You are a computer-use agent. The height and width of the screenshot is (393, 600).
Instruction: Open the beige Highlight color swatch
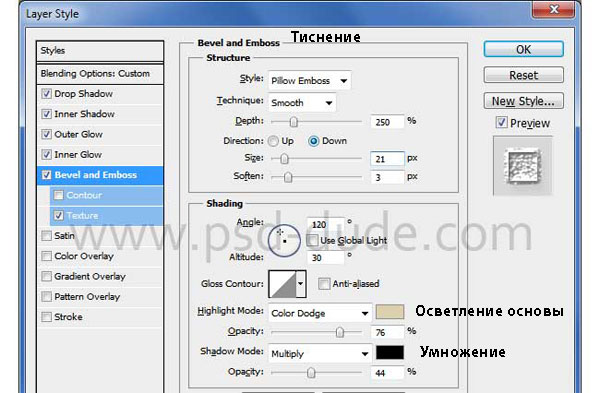[x=390, y=312]
